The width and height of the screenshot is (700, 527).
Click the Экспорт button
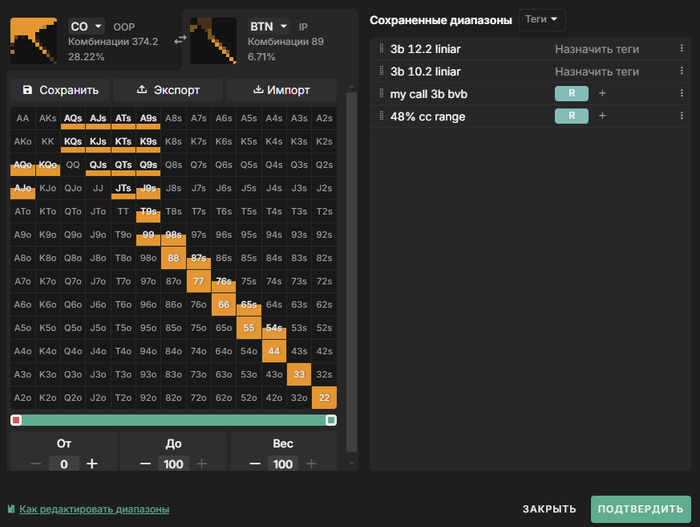pyautogui.click(x=168, y=90)
